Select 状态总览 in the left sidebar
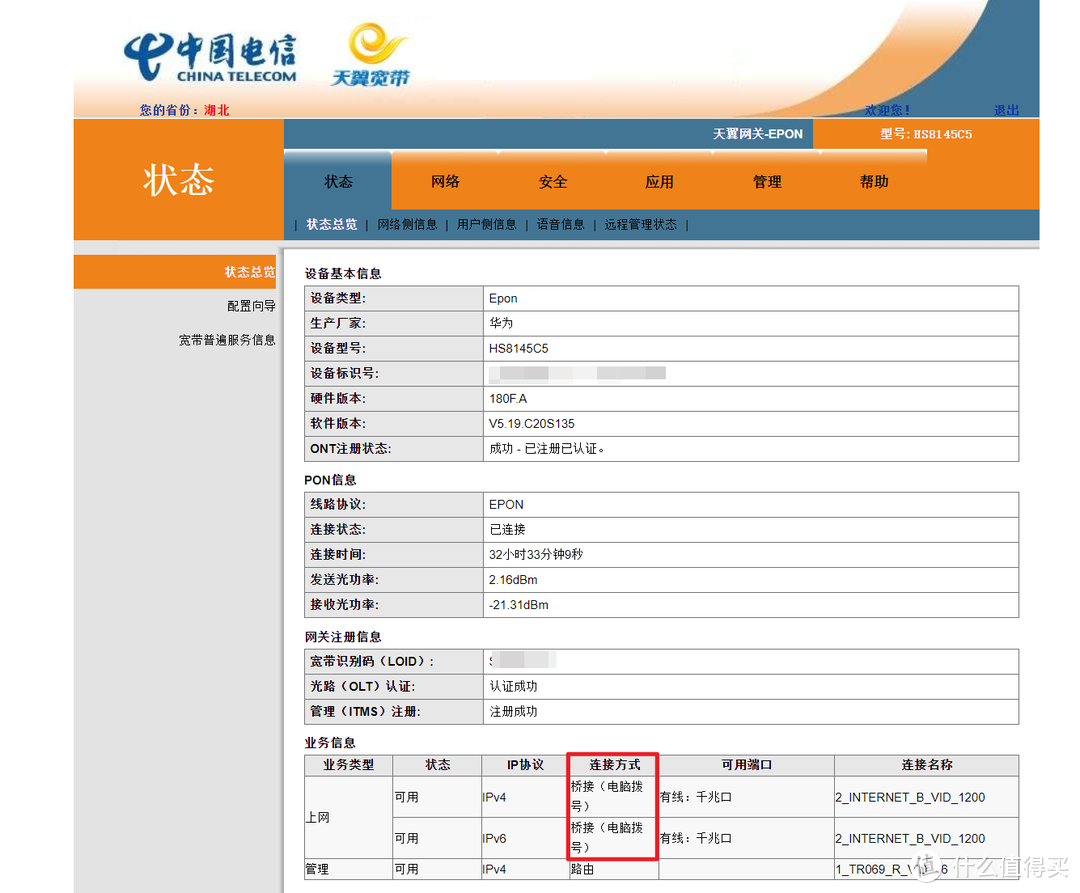1080x893 pixels. pos(245,271)
